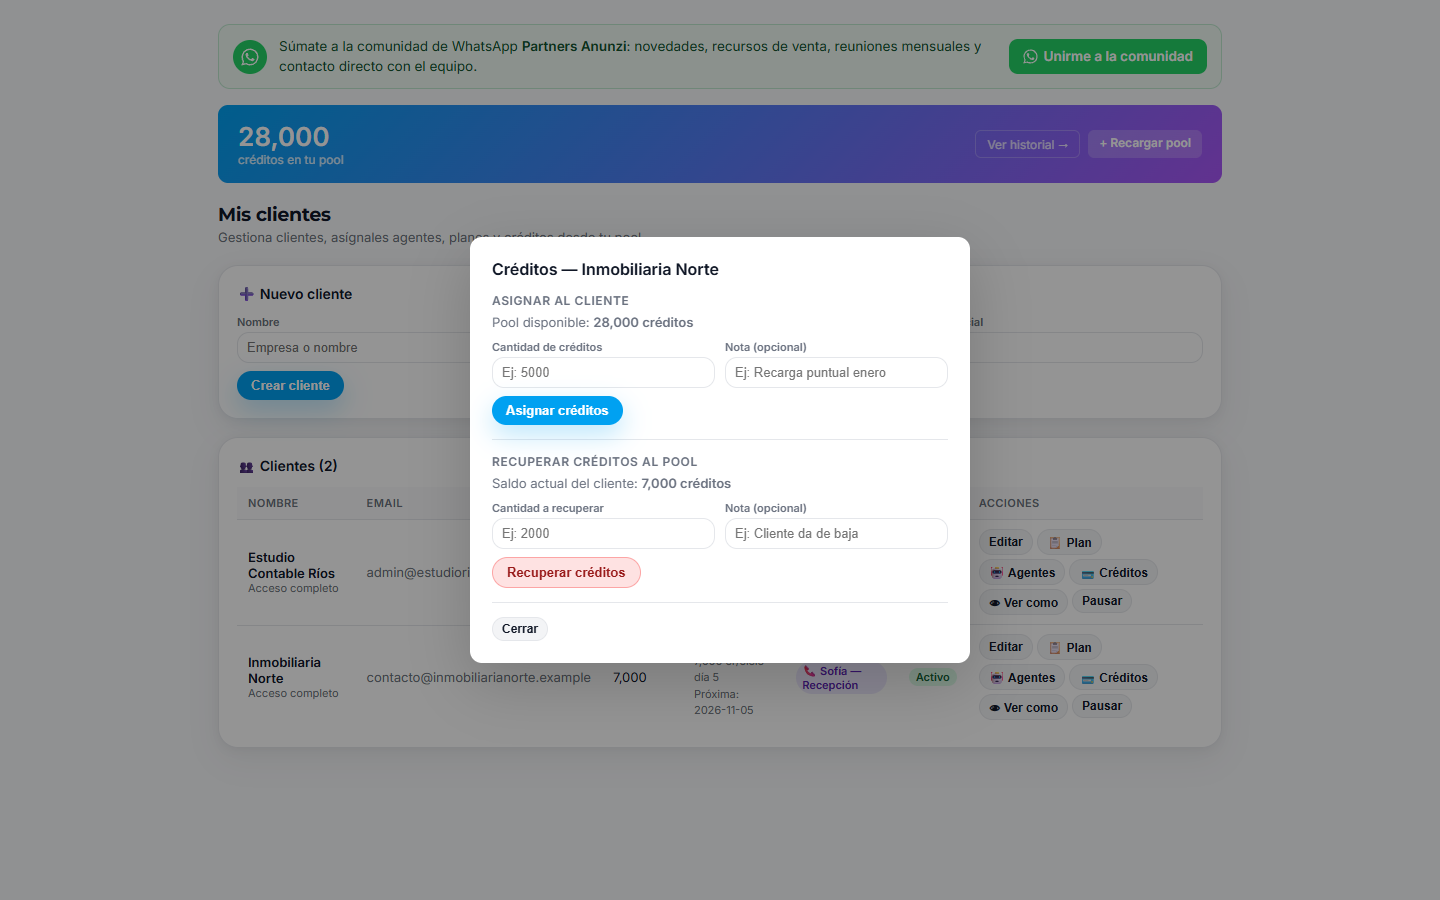Click contacto@inmobiliarianorte.example email

(479, 678)
